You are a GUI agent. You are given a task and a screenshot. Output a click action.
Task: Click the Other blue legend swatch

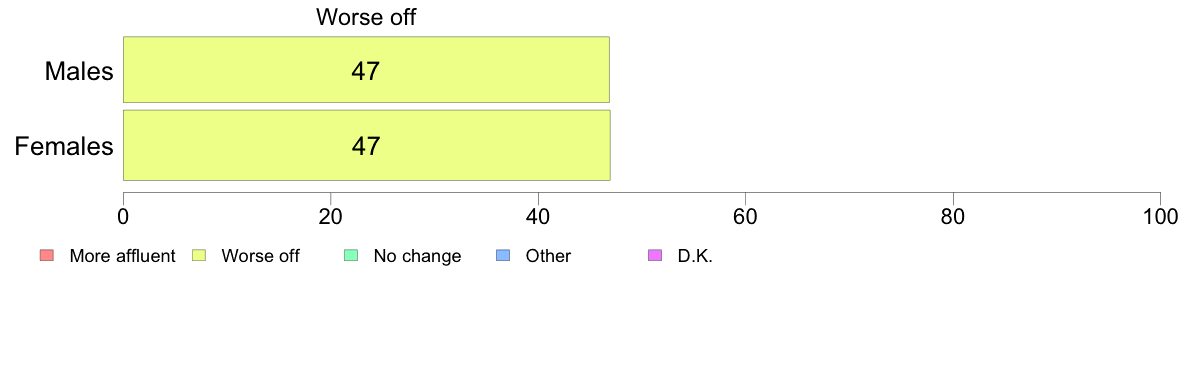click(502, 256)
